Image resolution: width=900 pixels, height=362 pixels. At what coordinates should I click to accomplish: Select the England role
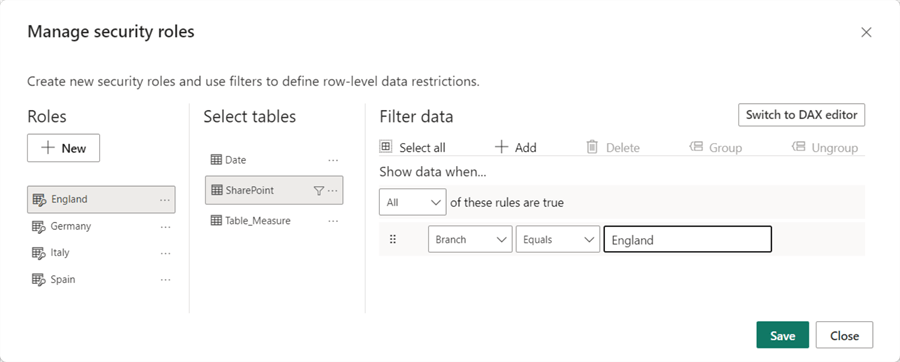pos(101,200)
